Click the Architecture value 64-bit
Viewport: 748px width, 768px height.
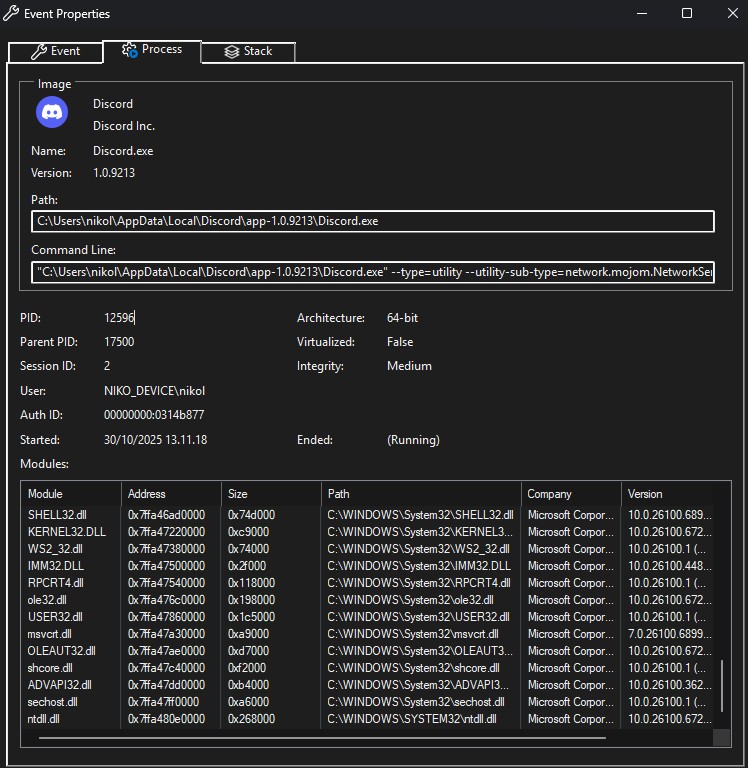402,318
